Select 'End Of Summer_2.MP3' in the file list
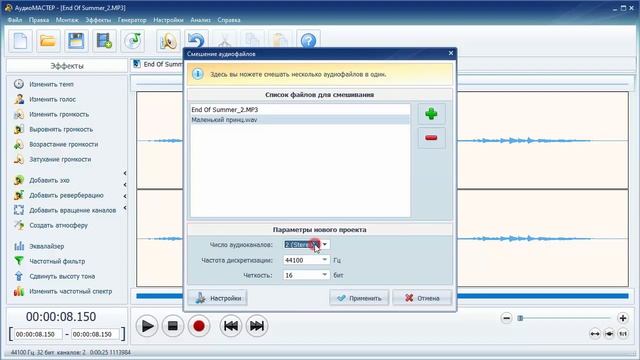Image resolution: width=640 pixels, height=360 pixels. 300,110
